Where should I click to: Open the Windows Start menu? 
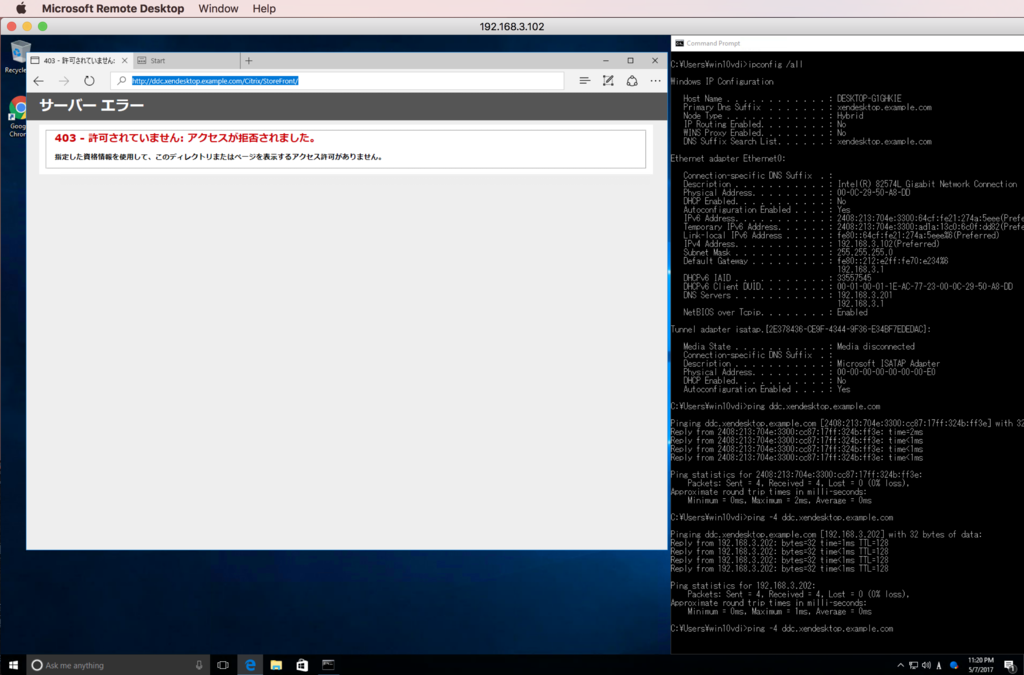click(x=13, y=665)
